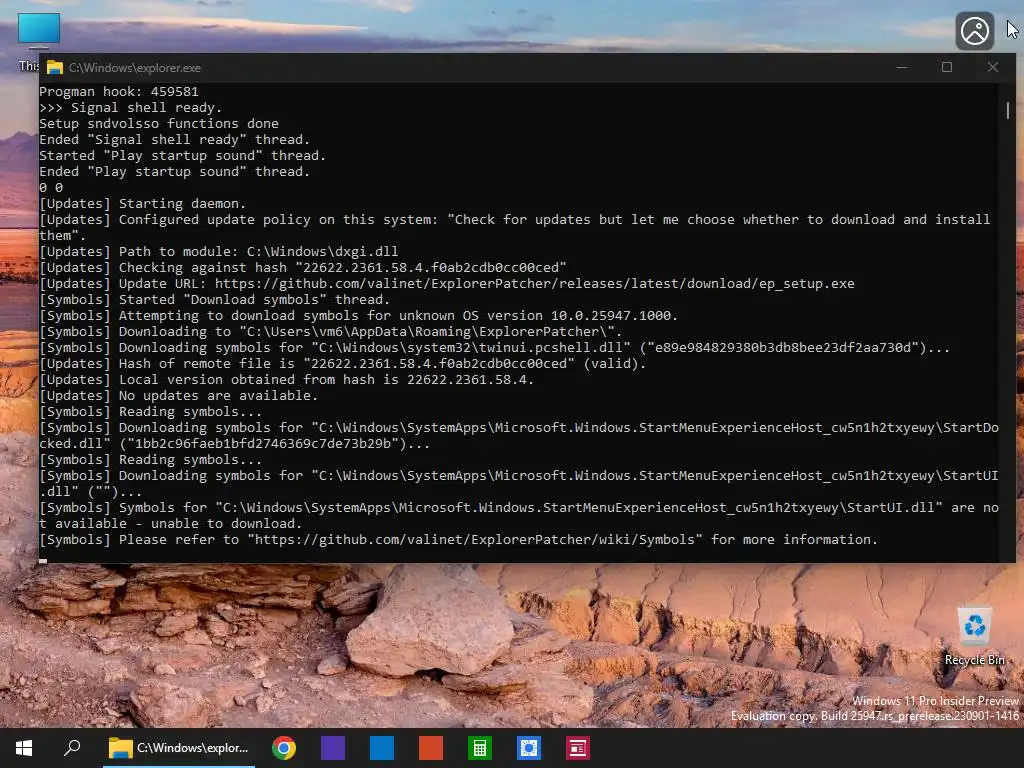1024x768 pixels.
Task: Open the blue framed-dot taskbar app
Action: pyautogui.click(x=529, y=748)
